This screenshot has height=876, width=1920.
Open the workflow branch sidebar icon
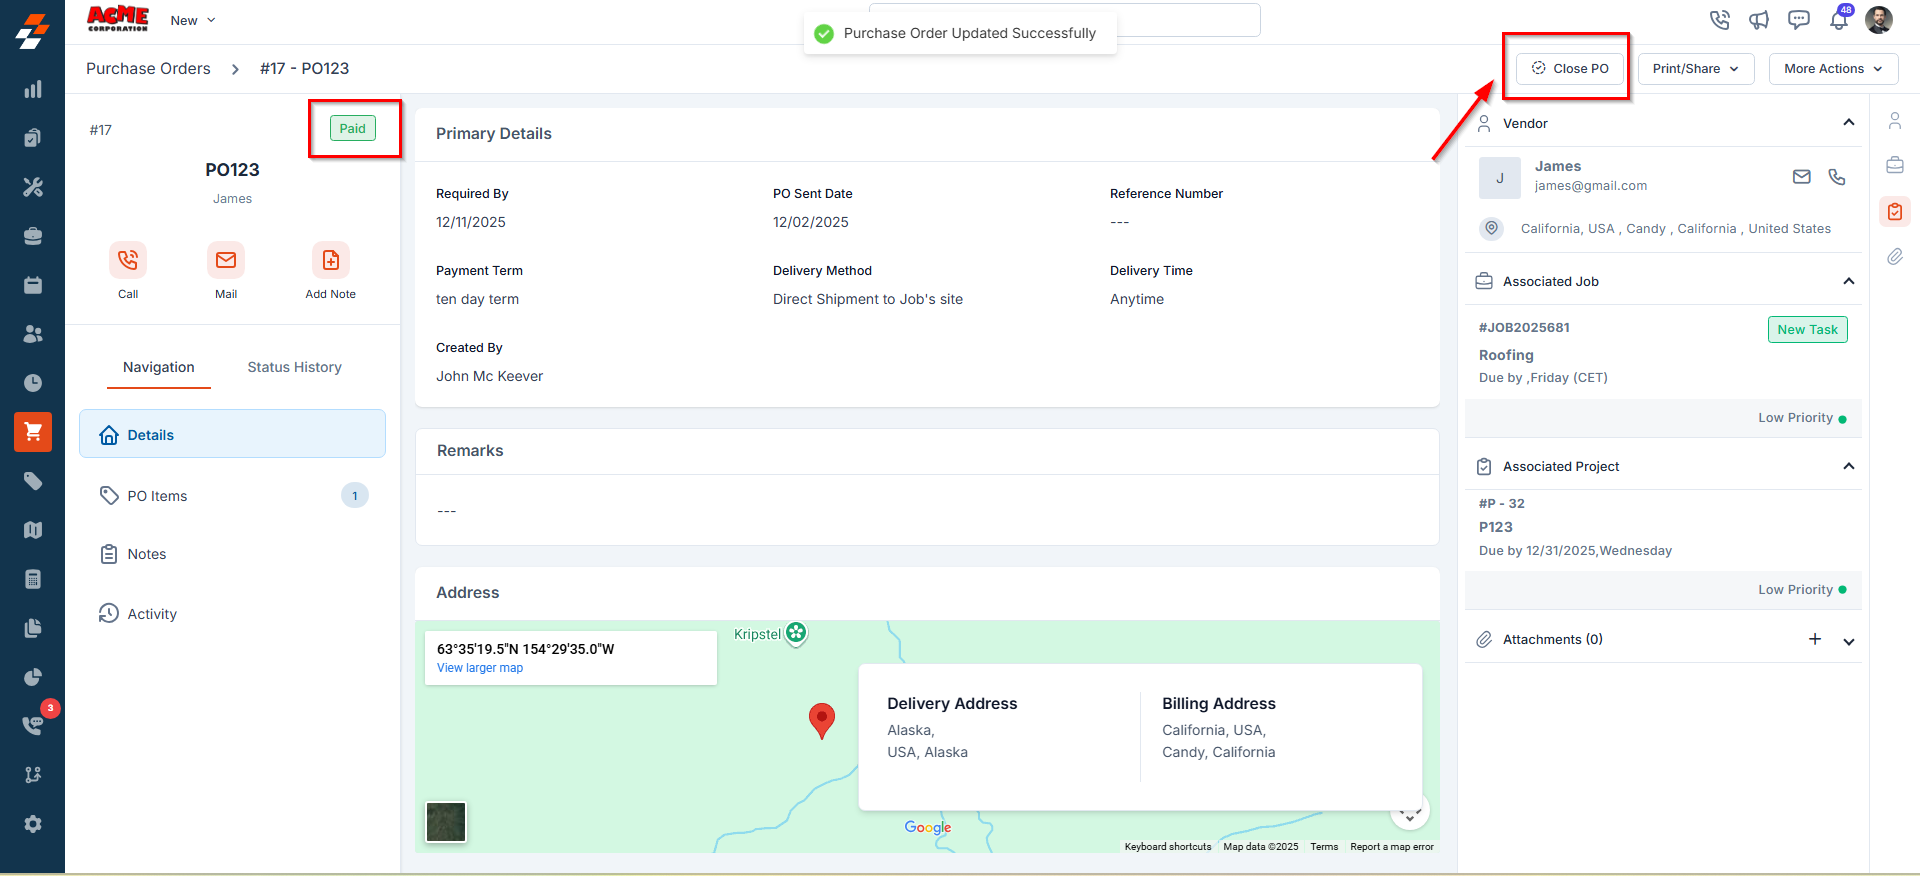point(33,775)
